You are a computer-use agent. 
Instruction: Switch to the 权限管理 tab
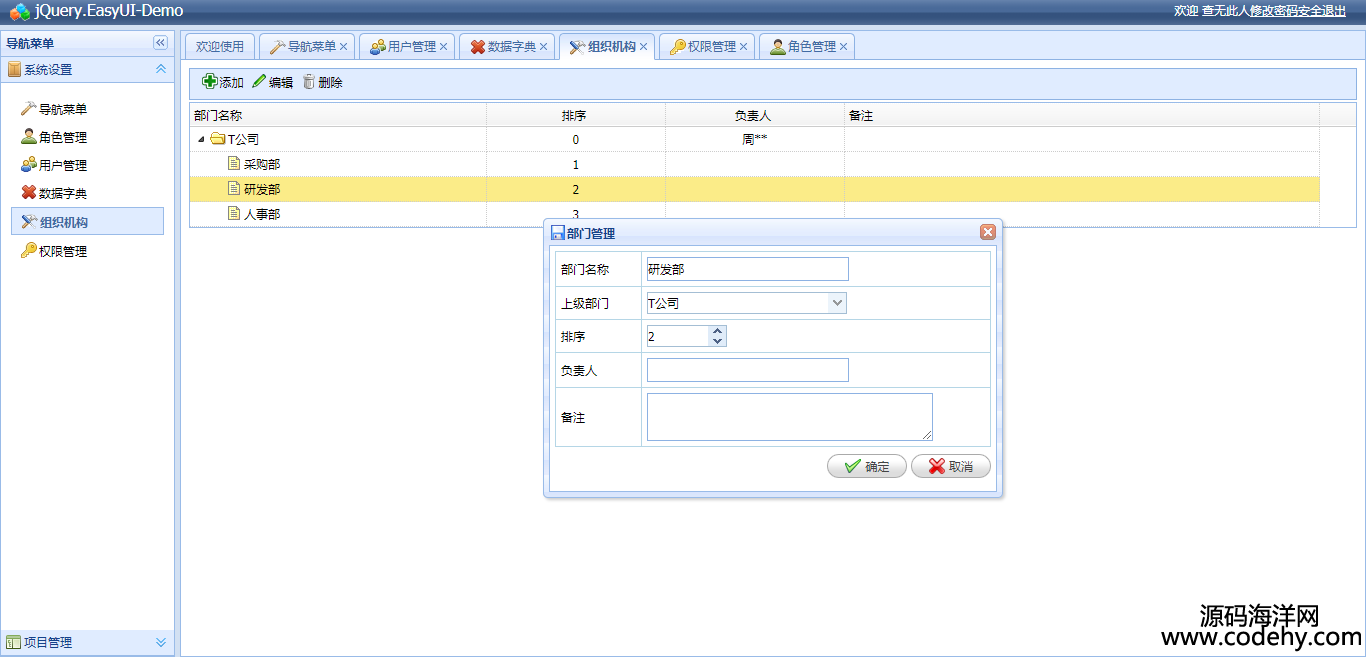[711, 47]
